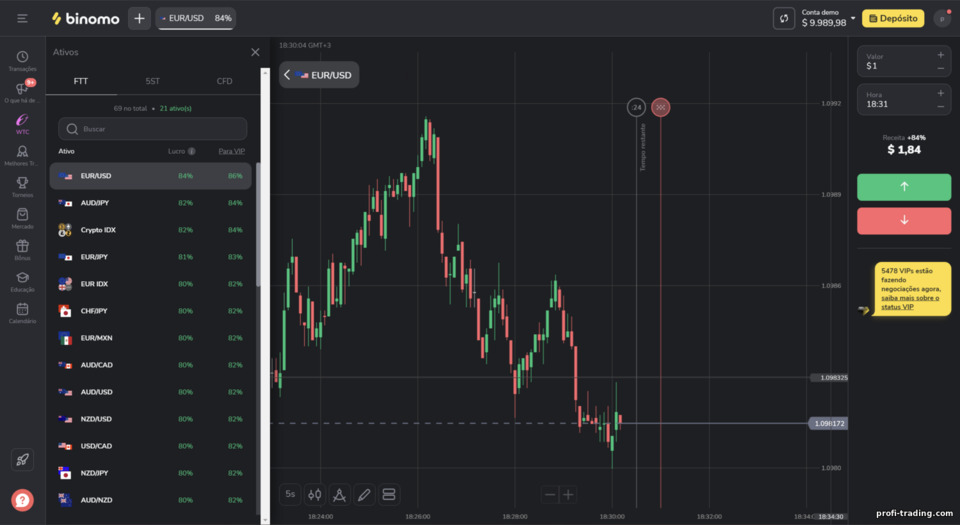
Task: Select the drawing pencil tool
Action: point(364,494)
